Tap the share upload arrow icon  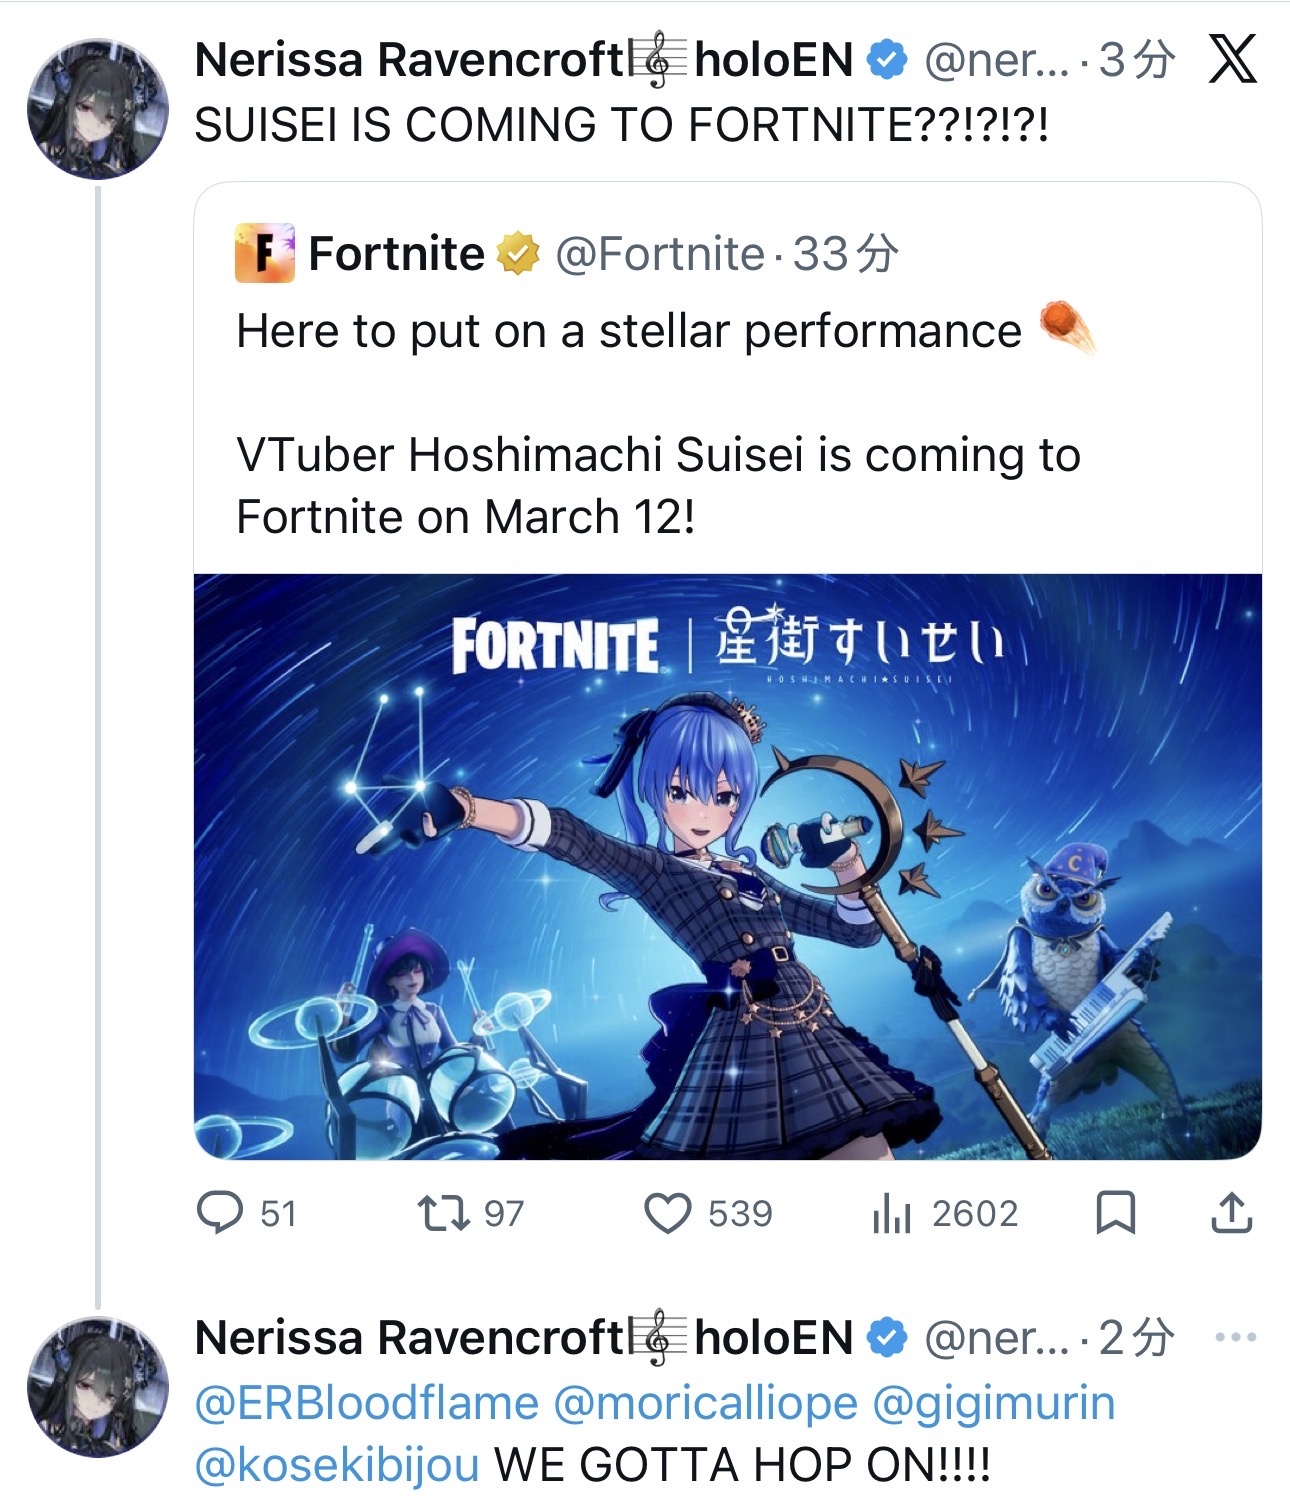(1231, 1213)
